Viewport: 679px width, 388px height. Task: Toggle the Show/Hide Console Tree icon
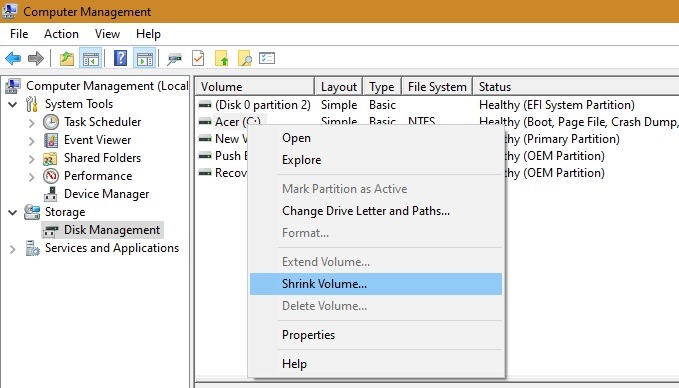coord(91,58)
